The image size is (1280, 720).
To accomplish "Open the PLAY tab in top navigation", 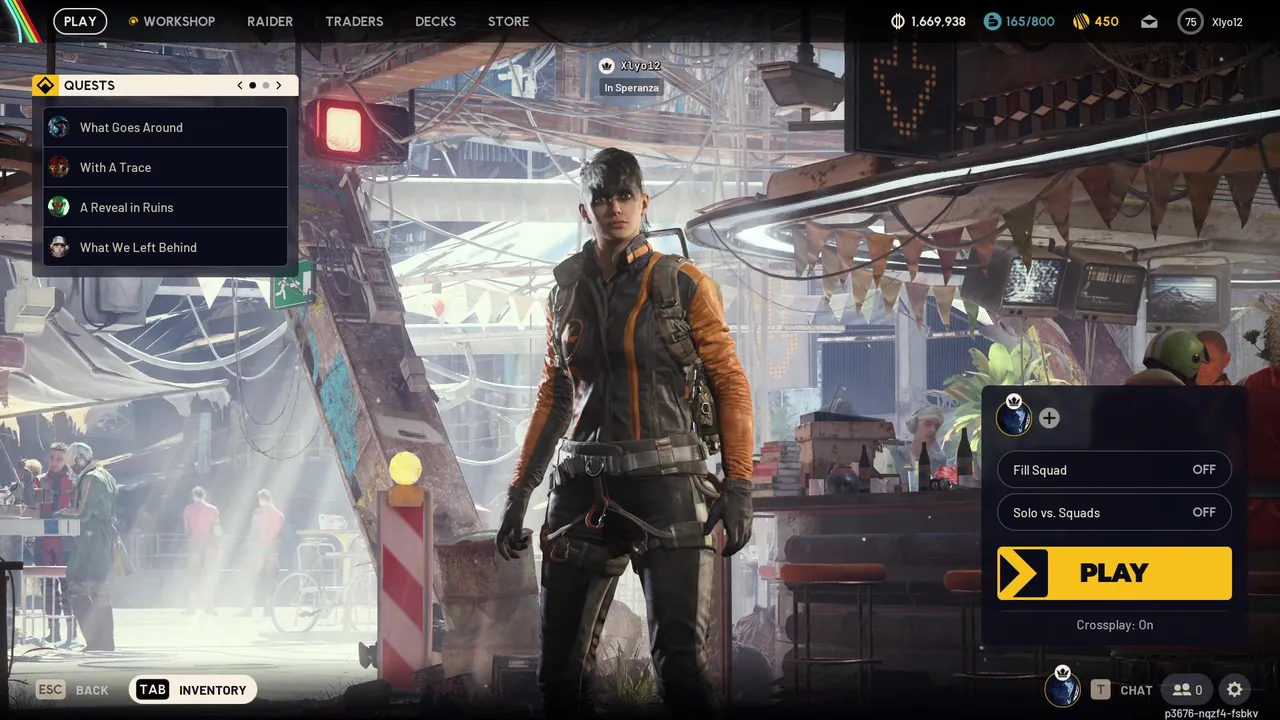I will tap(80, 21).
